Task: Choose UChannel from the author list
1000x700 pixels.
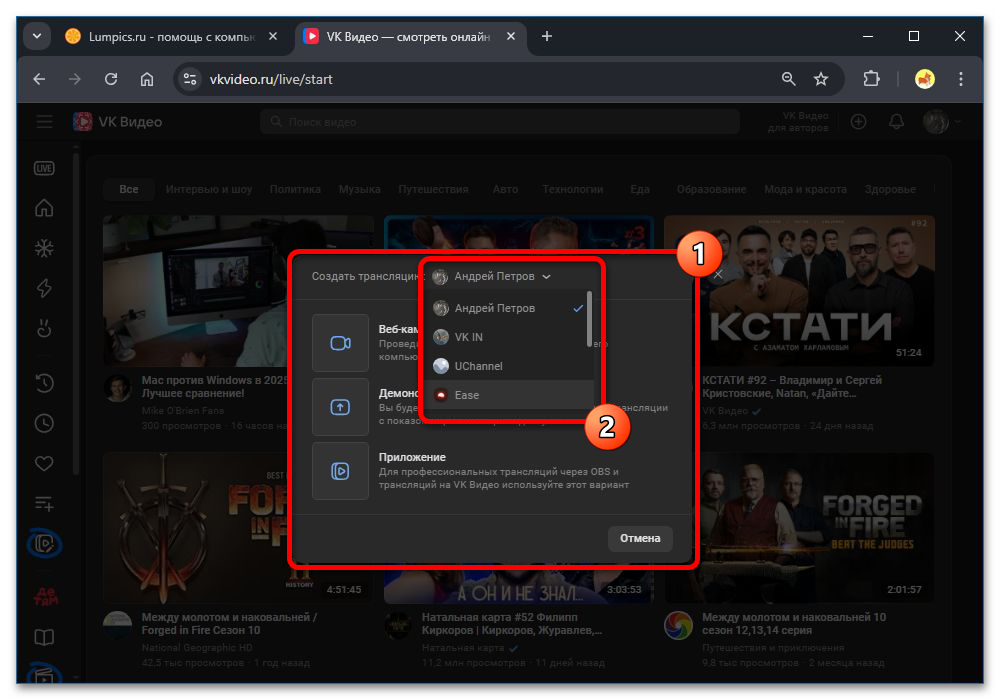Action: click(508, 366)
